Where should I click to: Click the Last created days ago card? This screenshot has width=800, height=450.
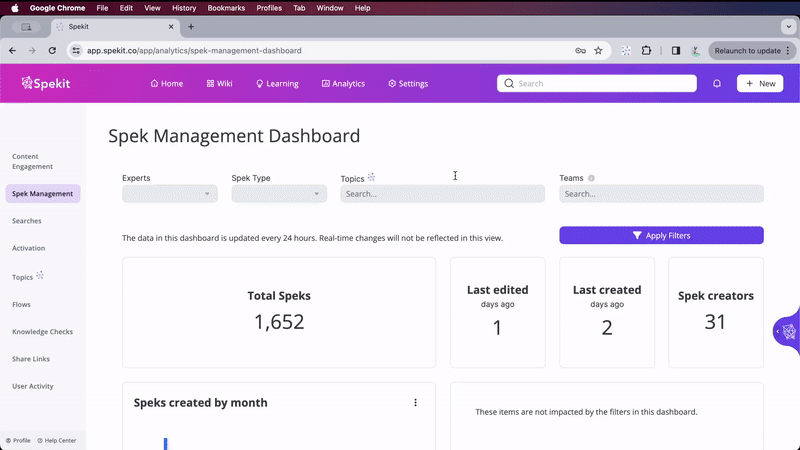pyautogui.click(x=607, y=312)
